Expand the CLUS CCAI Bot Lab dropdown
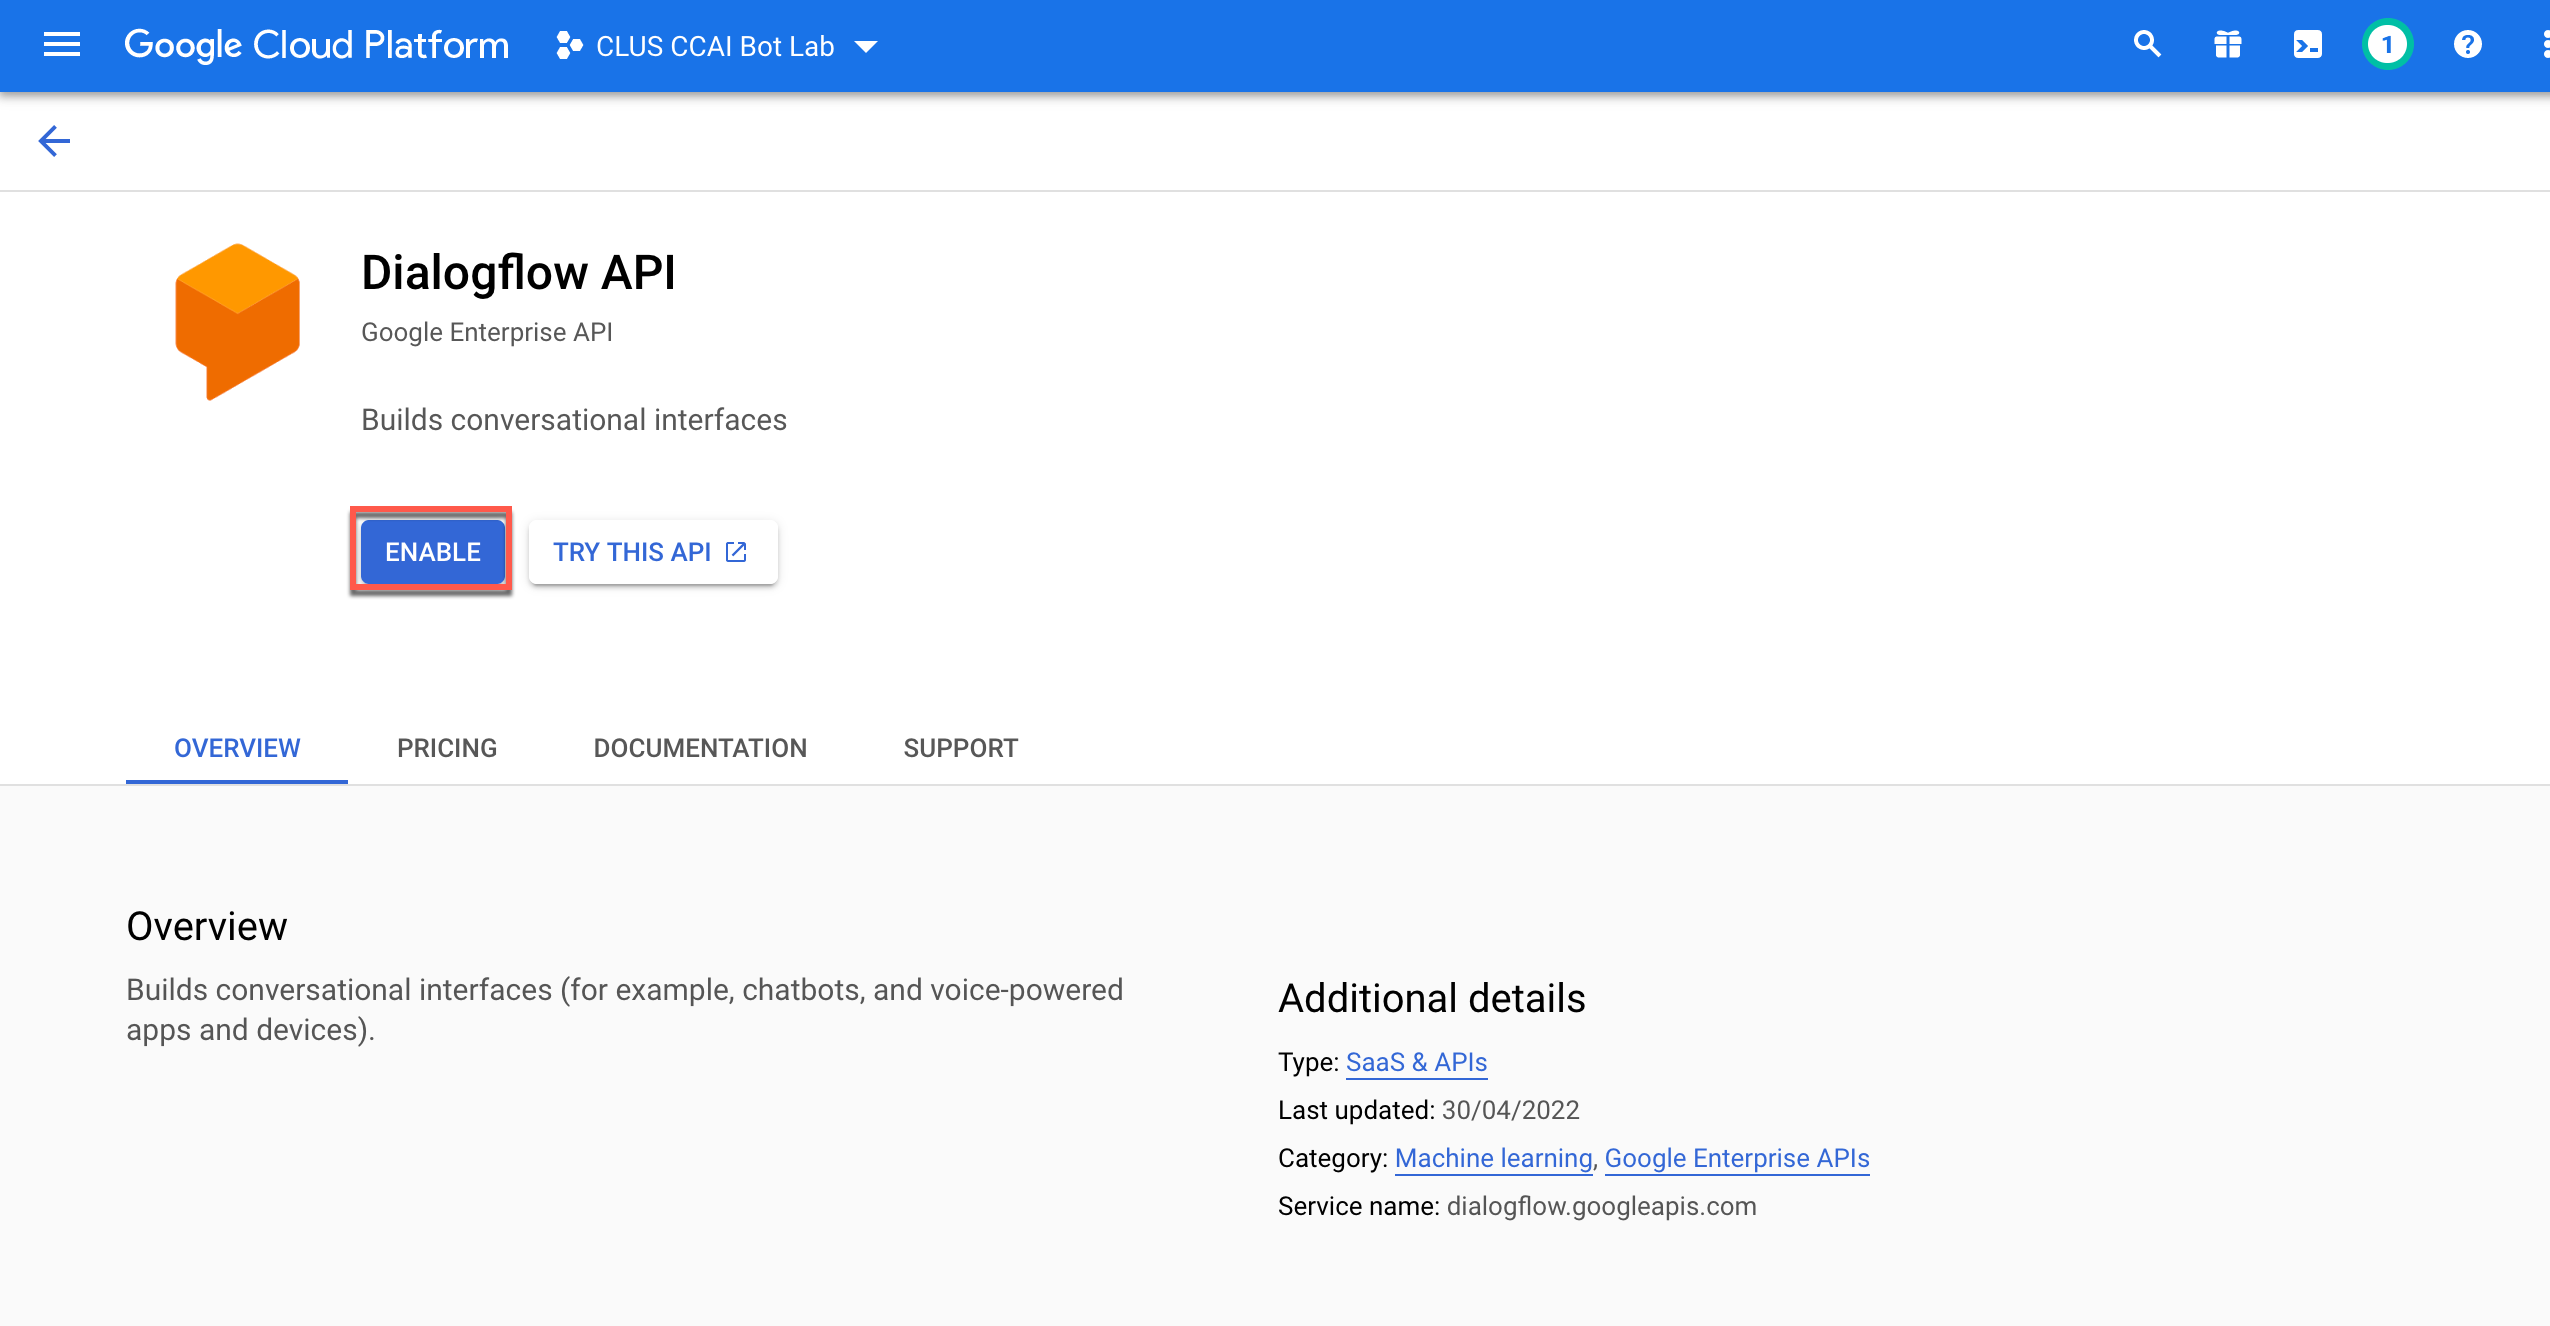Viewport: 2550px width, 1326px height. click(866, 47)
